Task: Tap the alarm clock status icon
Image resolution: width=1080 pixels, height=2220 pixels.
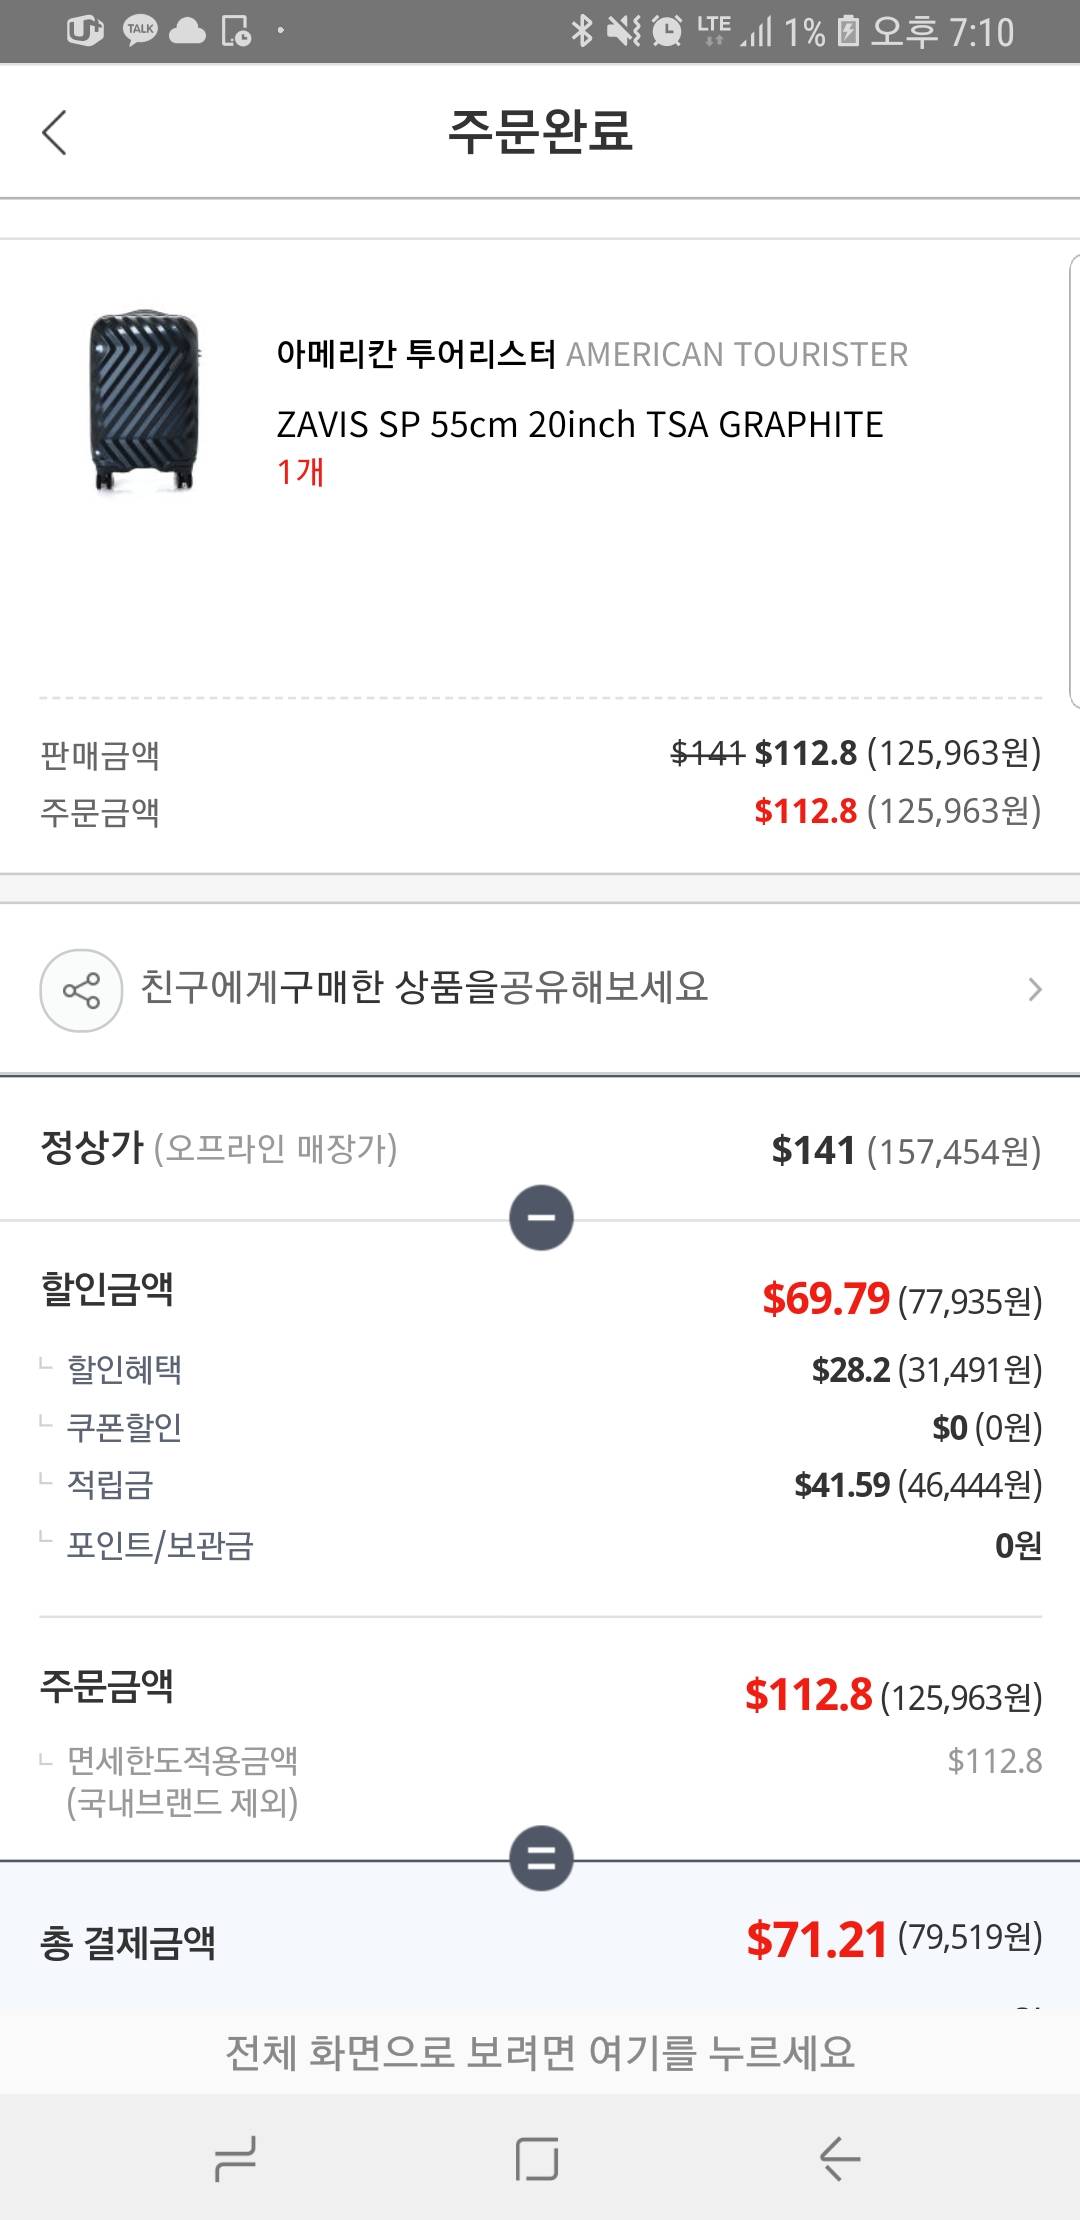Action: [666, 31]
